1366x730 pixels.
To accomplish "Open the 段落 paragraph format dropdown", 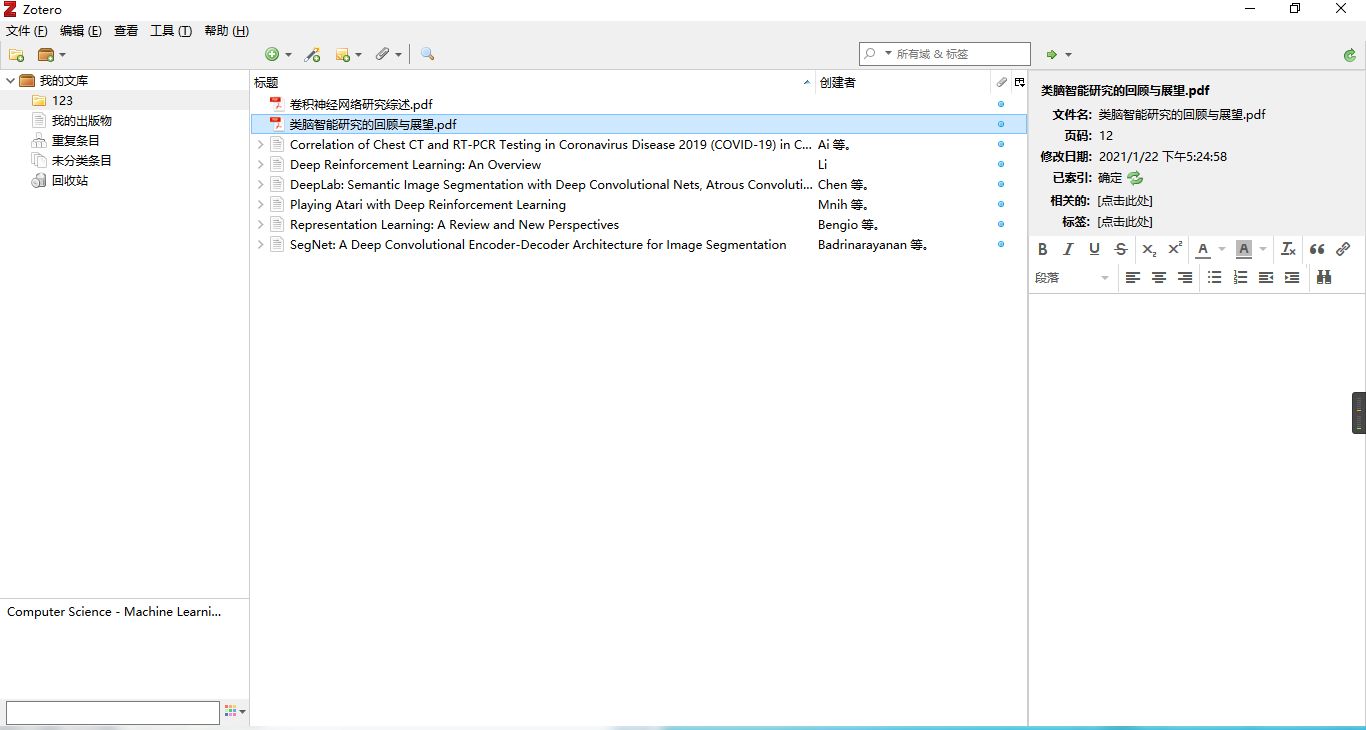I will [1072, 277].
